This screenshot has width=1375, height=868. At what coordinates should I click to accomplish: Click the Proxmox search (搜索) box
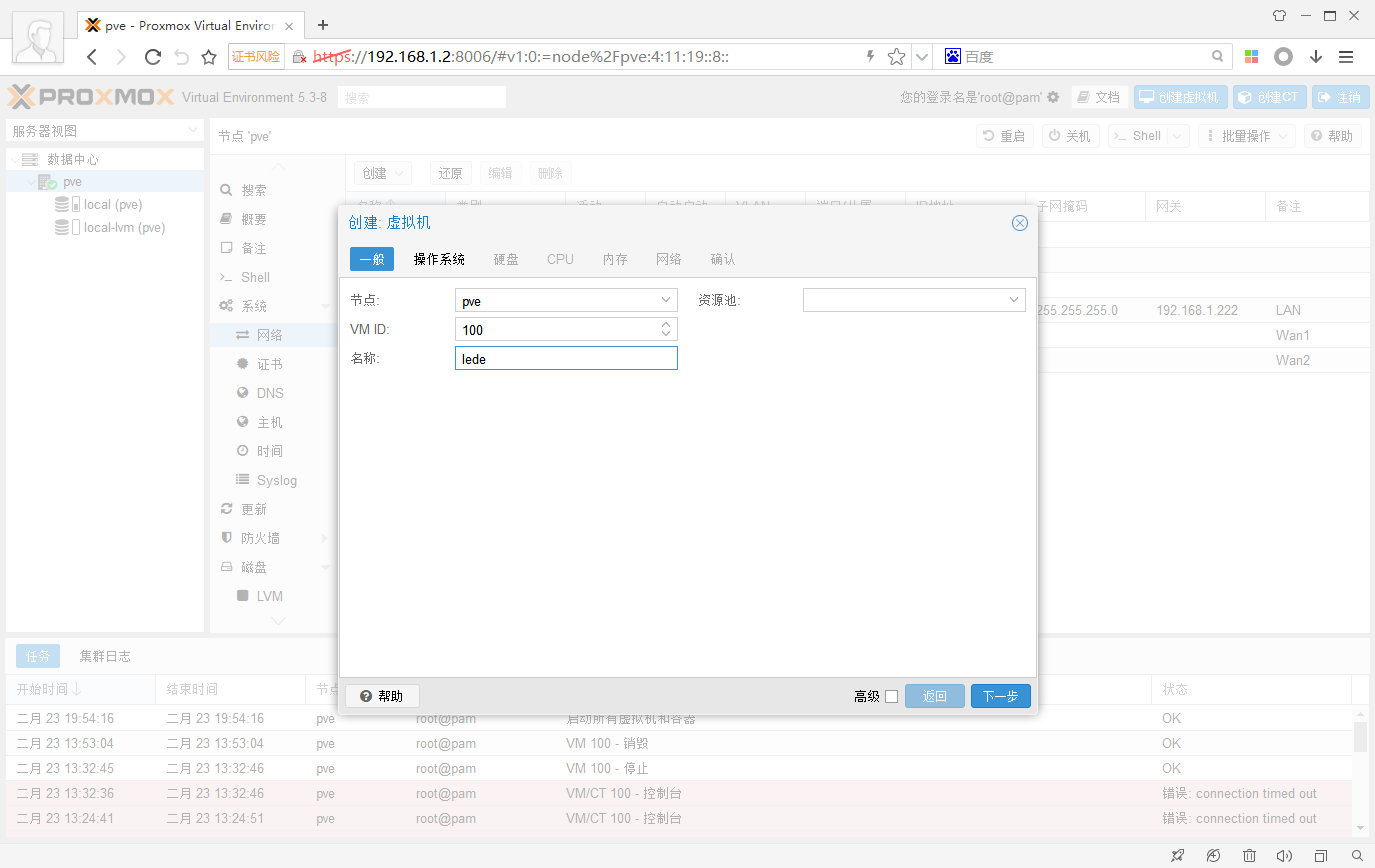pos(422,97)
